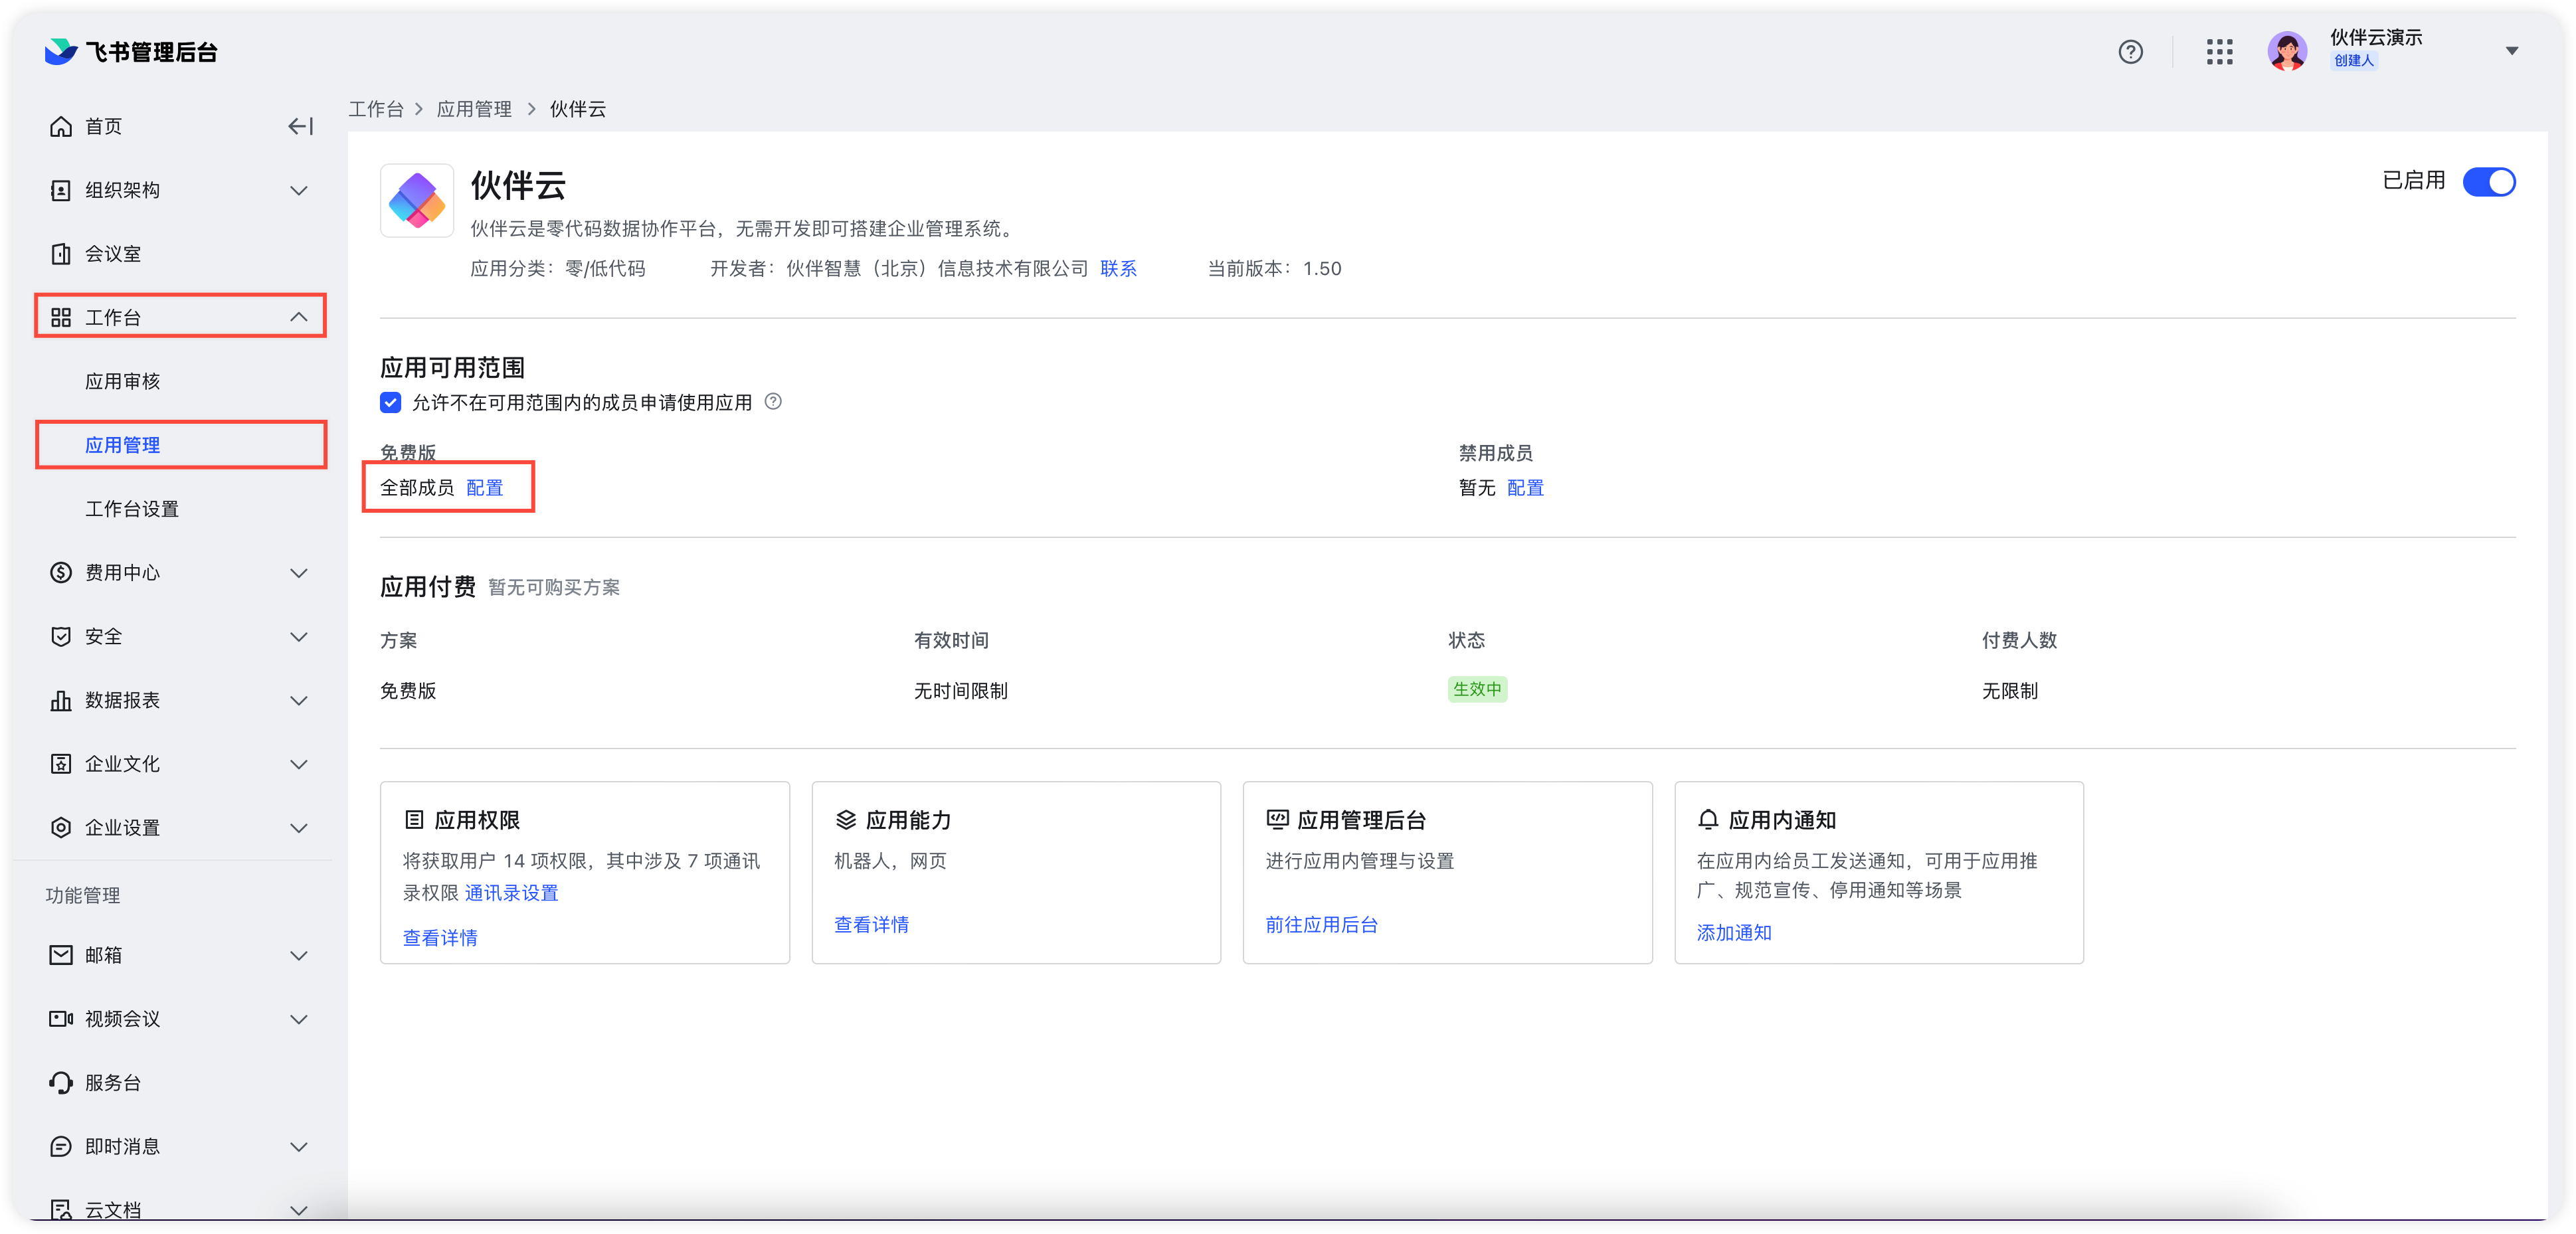Click 查看详情 in 应用能力 card
2576x1234 pixels.
[871, 925]
